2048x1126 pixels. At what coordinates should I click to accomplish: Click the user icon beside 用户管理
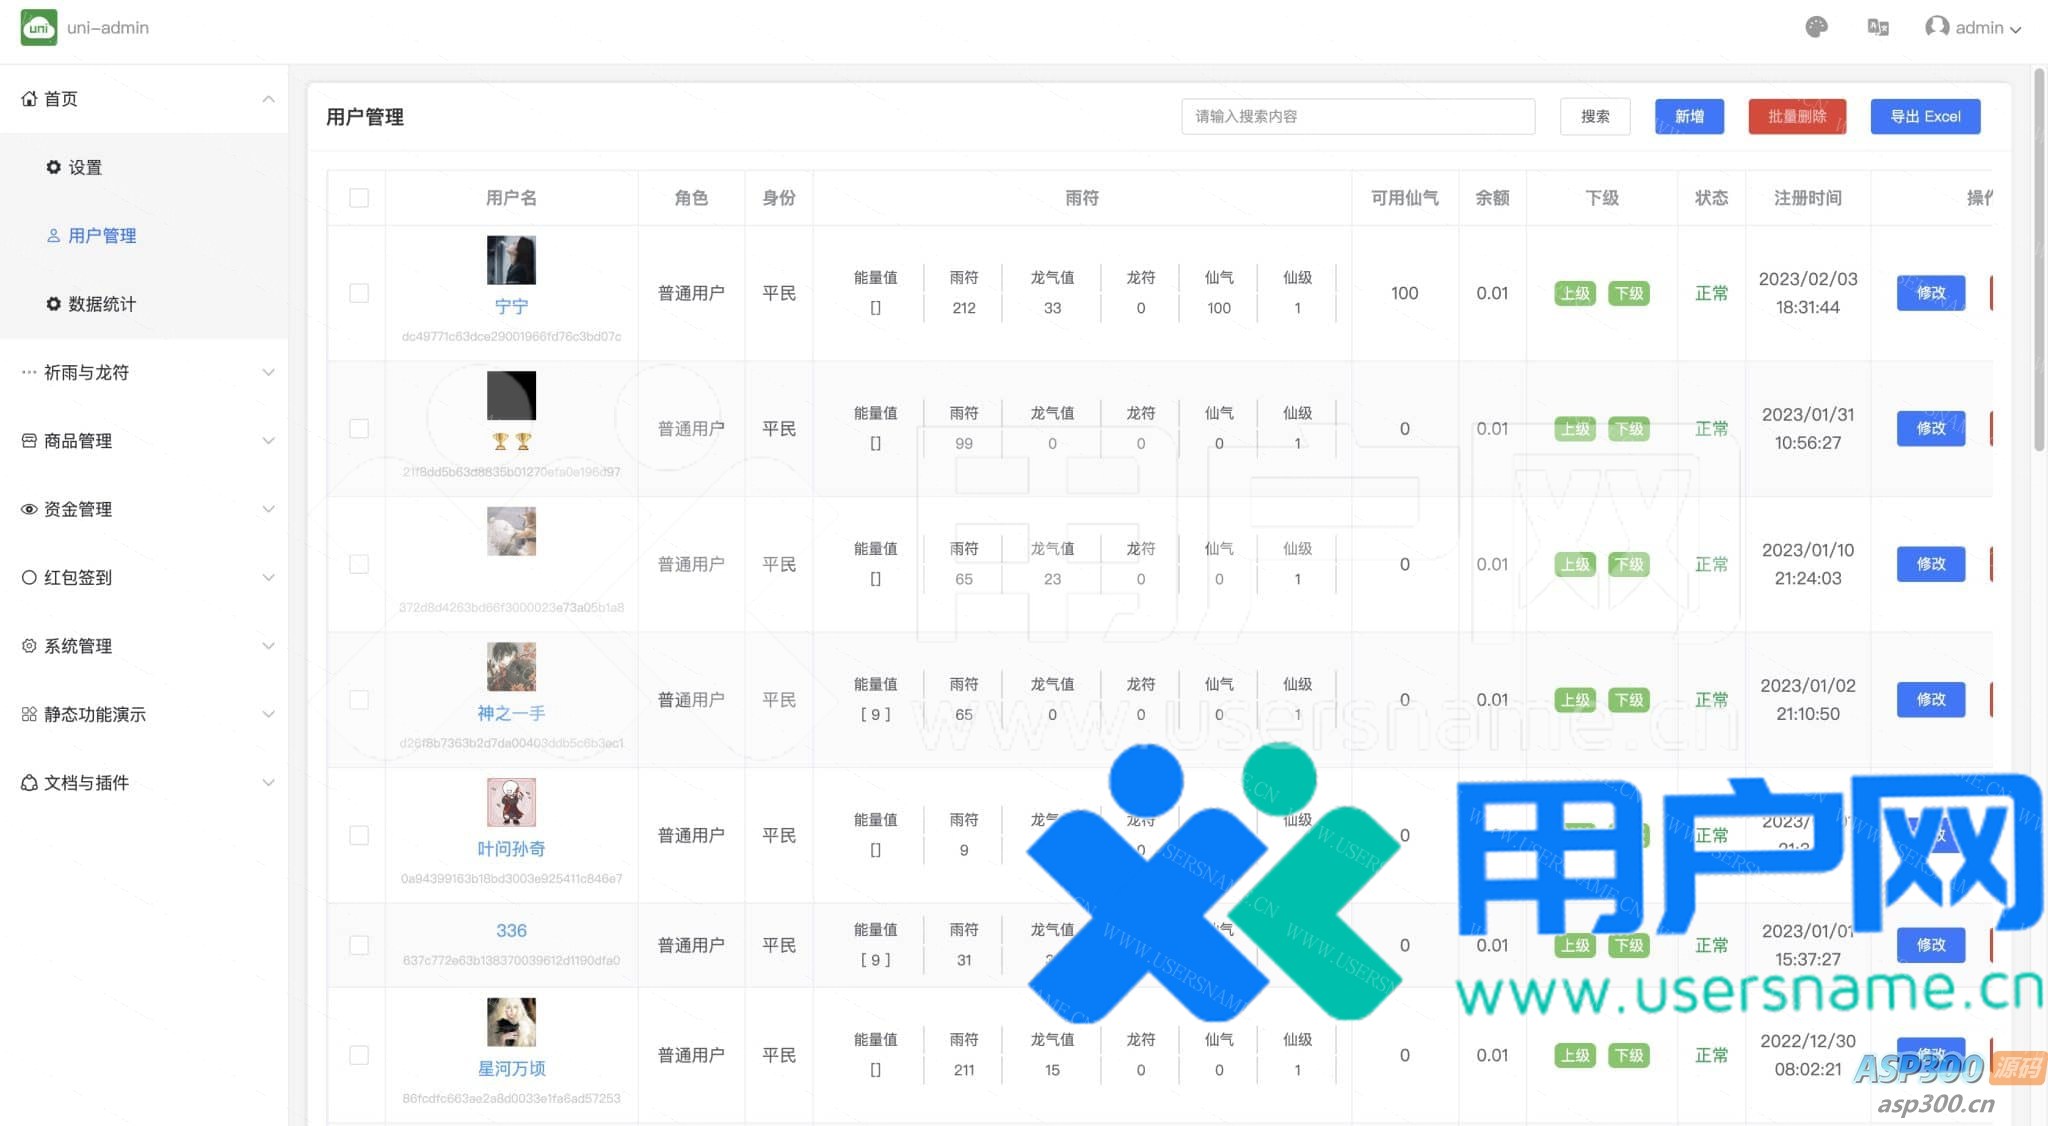pos(53,236)
